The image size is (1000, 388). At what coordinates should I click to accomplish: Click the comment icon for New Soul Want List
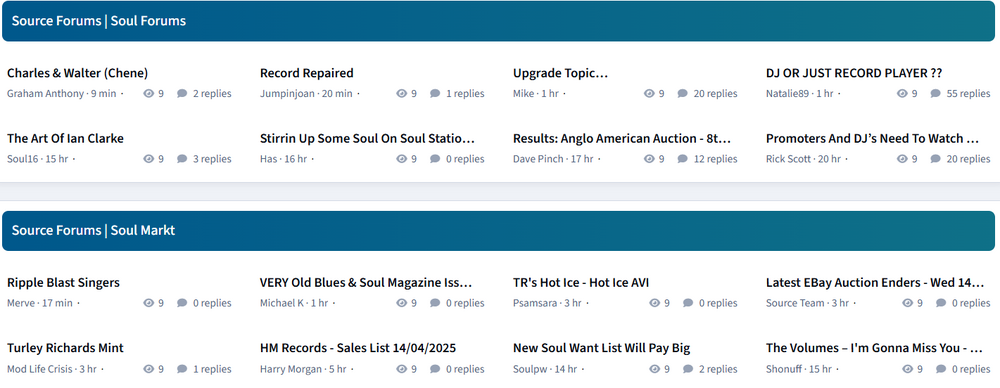click(688, 369)
